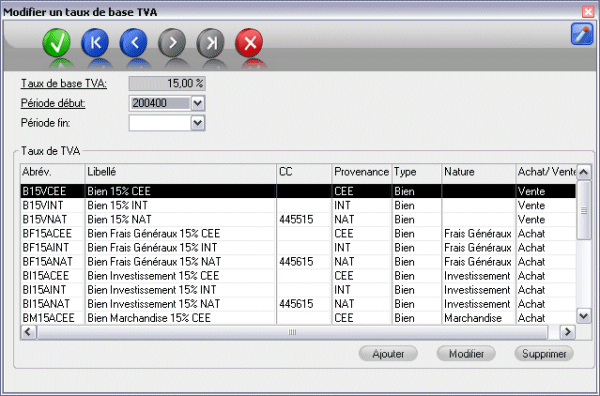Close the Modifier un taux window
The width and height of the screenshot is (600, 396).
[x=588, y=11]
